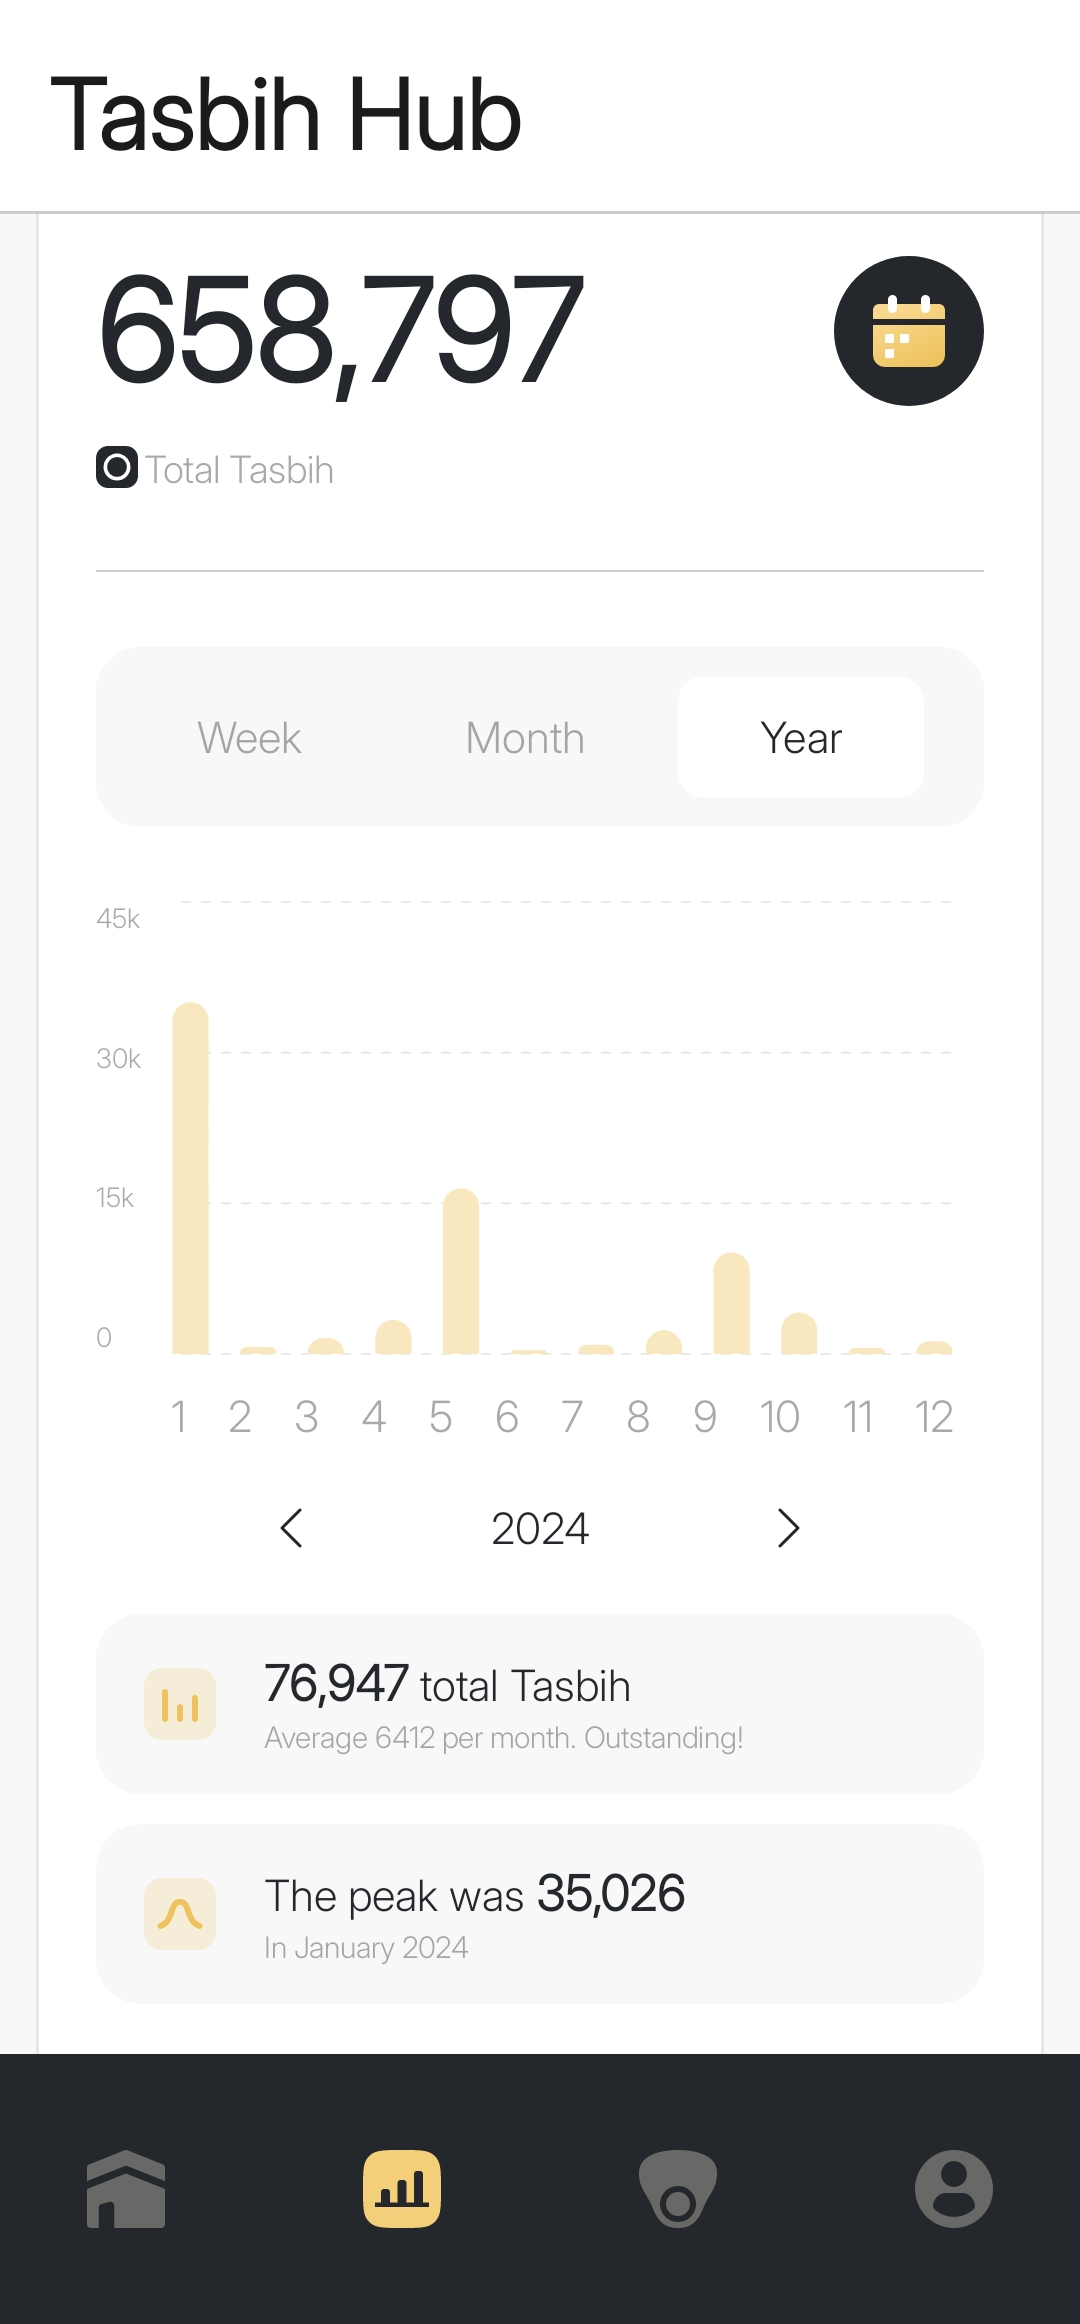Open the calendar date picker
Viewport: 1080px width, 2324px height.
click(x=908, y=331)
